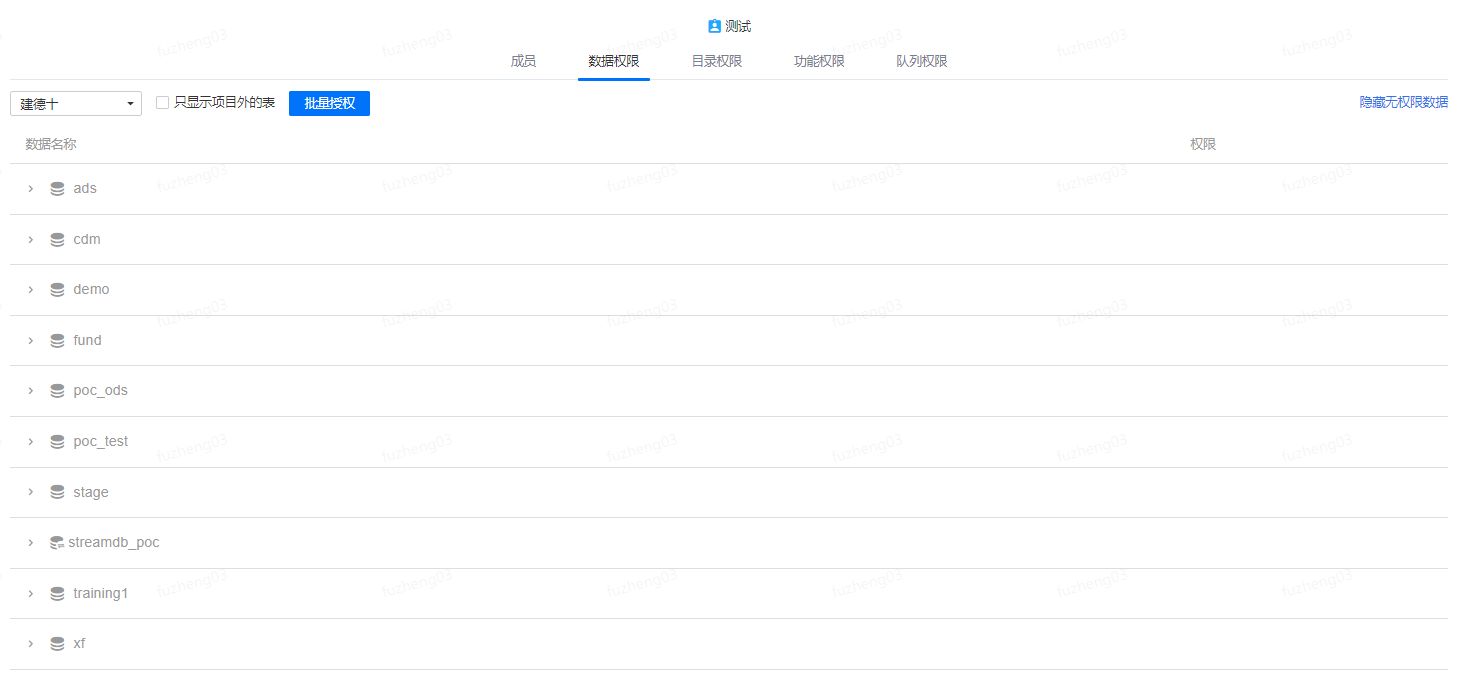Expand the training1 row chevron
Screen dimensions: 1469x688
tap(31, 594)
